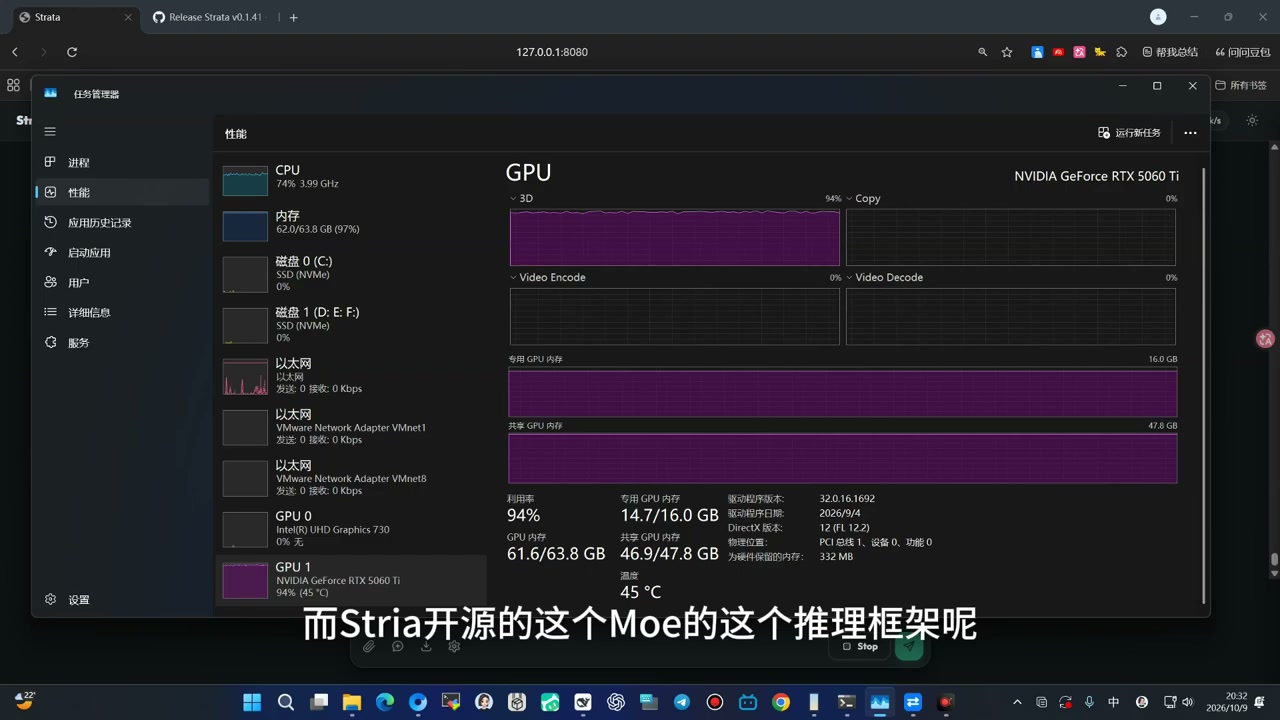Open the 应用历史记录 page in Task Manager
The image size is (1280, 720).
(122, 222)
